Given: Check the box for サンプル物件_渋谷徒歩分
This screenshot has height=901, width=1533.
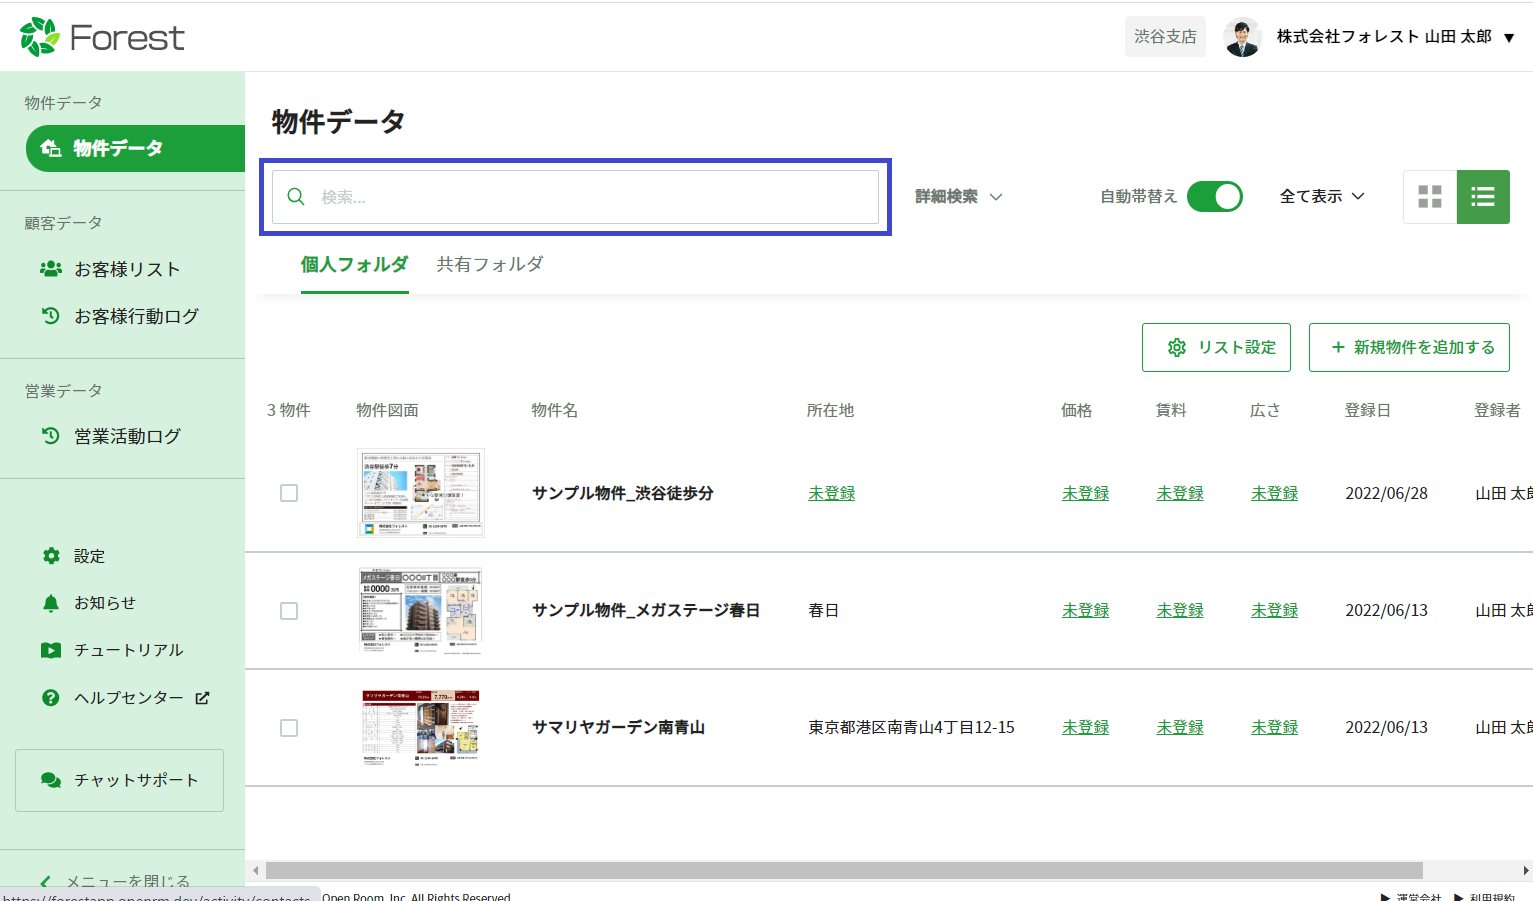Looking at the screenshot, I should [289, 493].
